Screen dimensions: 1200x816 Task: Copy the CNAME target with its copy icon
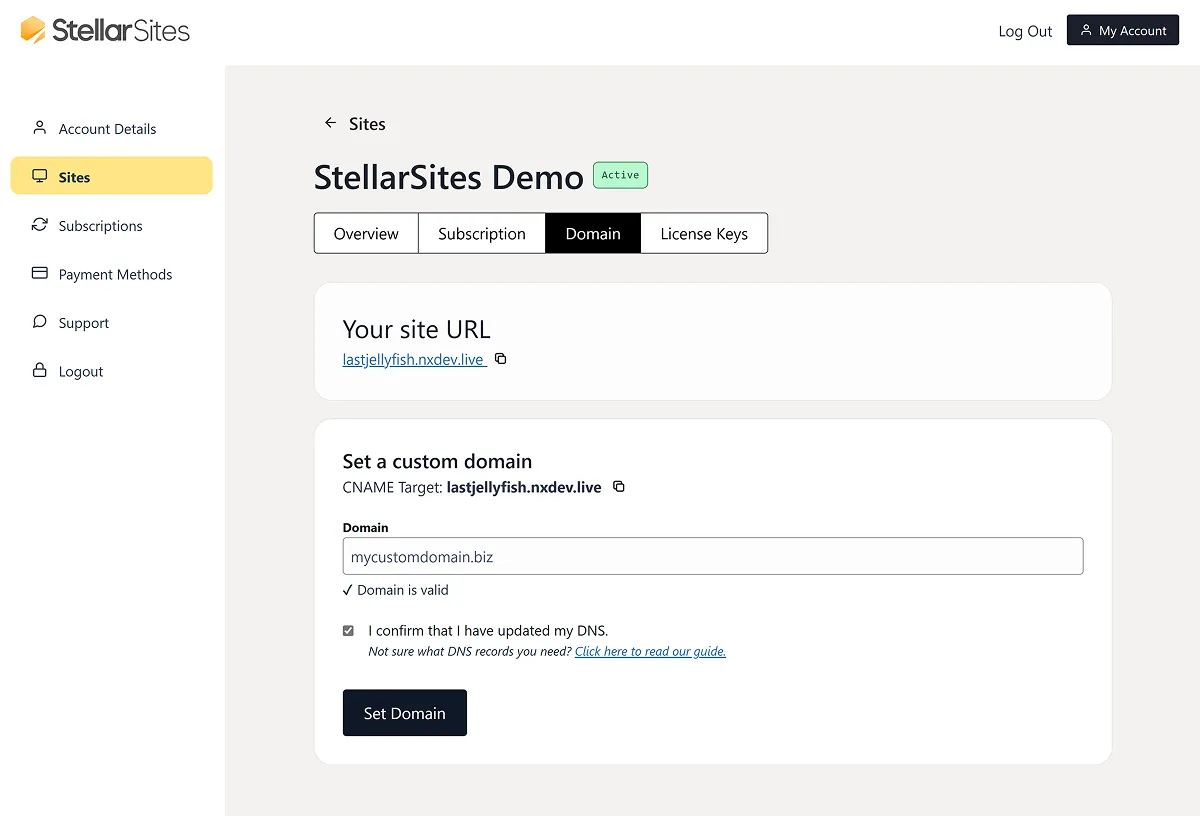click(x=618, y=487)
